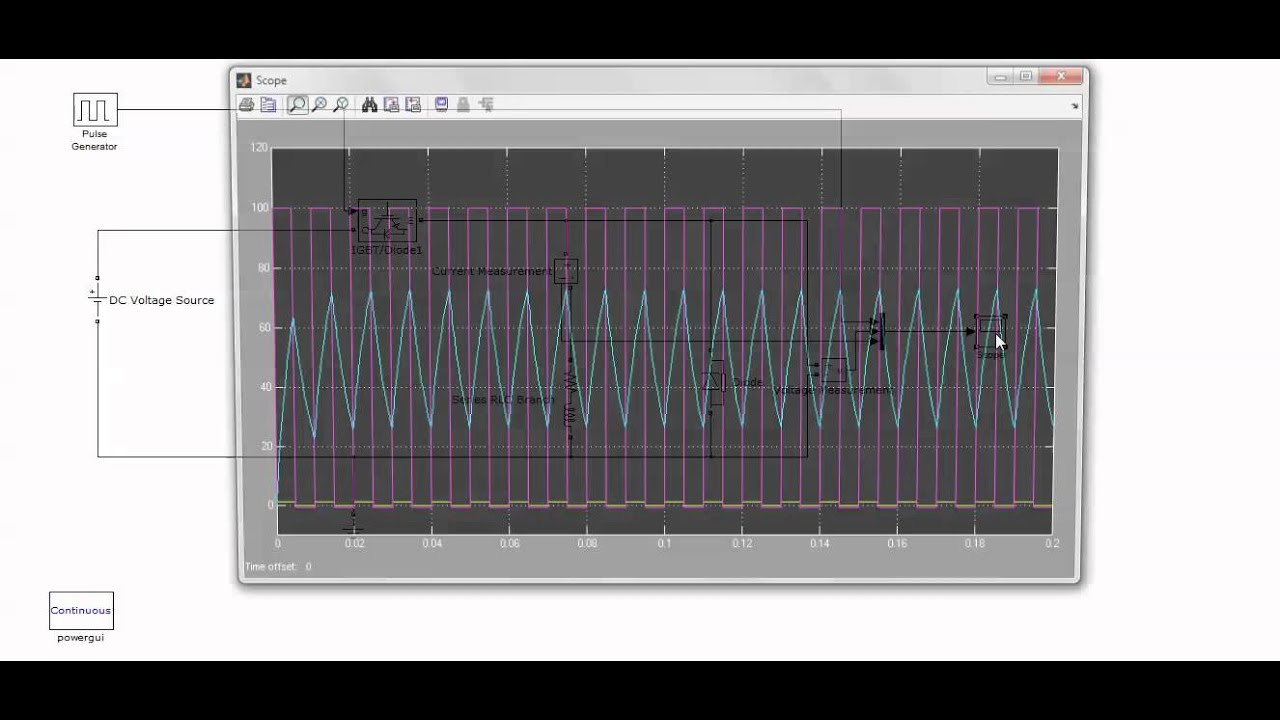Image resolution: width=1280 pixels, height=720 pixels.
Task: Click the Scope window title text
Action: [271, 80]
